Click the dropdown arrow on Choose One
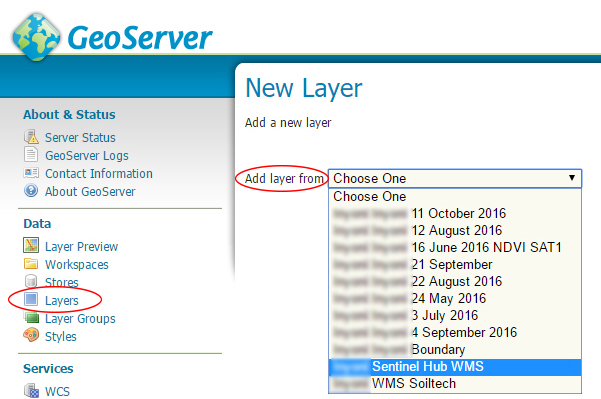Screen dimensions: 601x399 [572, 178]
